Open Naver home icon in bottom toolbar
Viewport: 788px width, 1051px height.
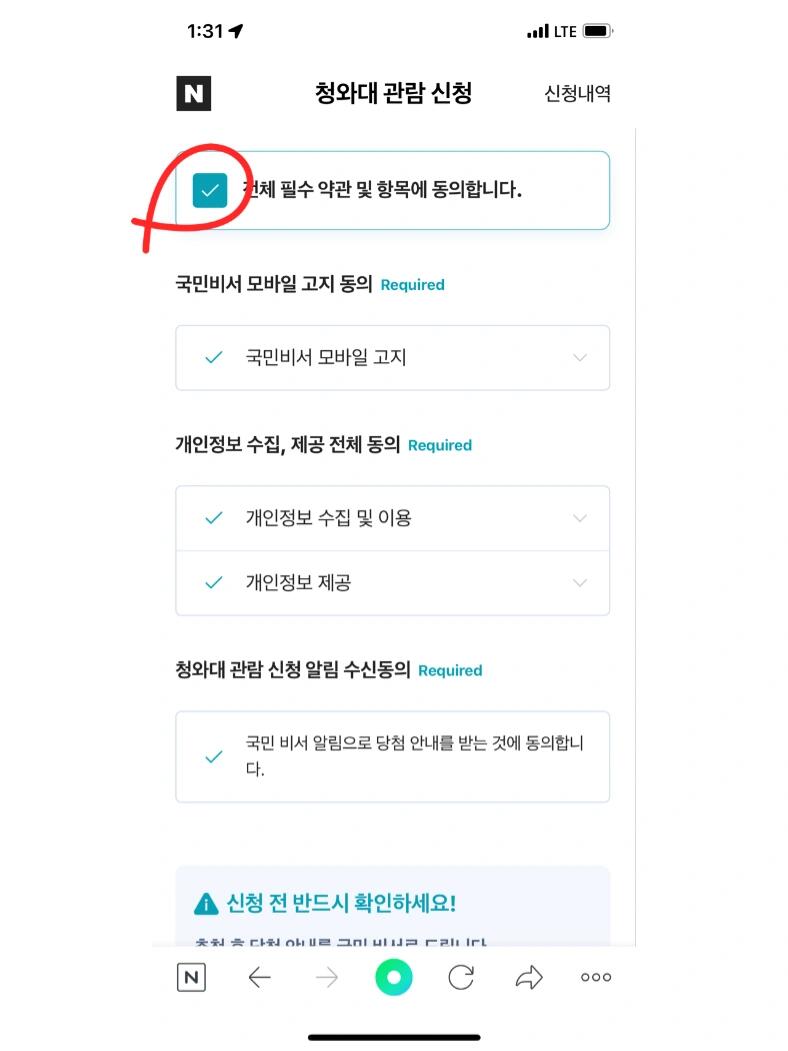pos(191,977)
